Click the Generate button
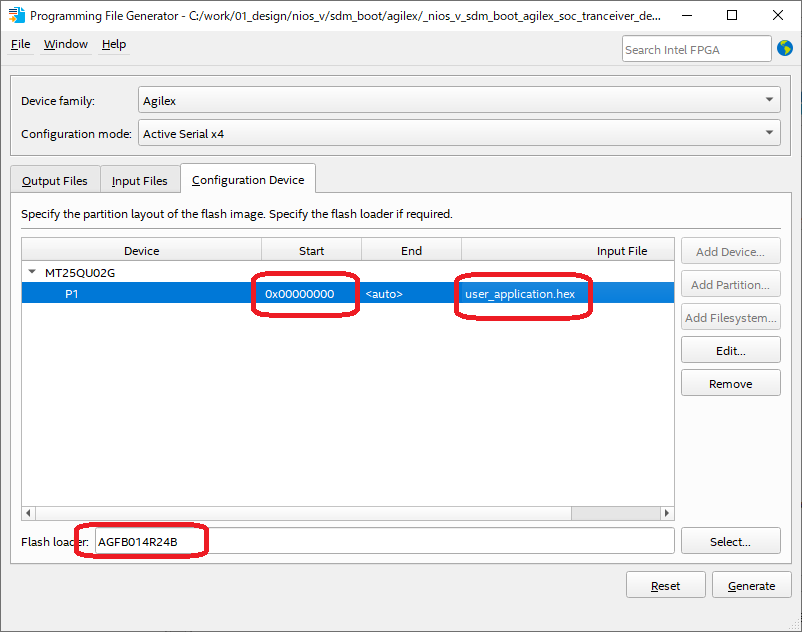The height and width of the screenshot is (632, 802). coord(751,585)
